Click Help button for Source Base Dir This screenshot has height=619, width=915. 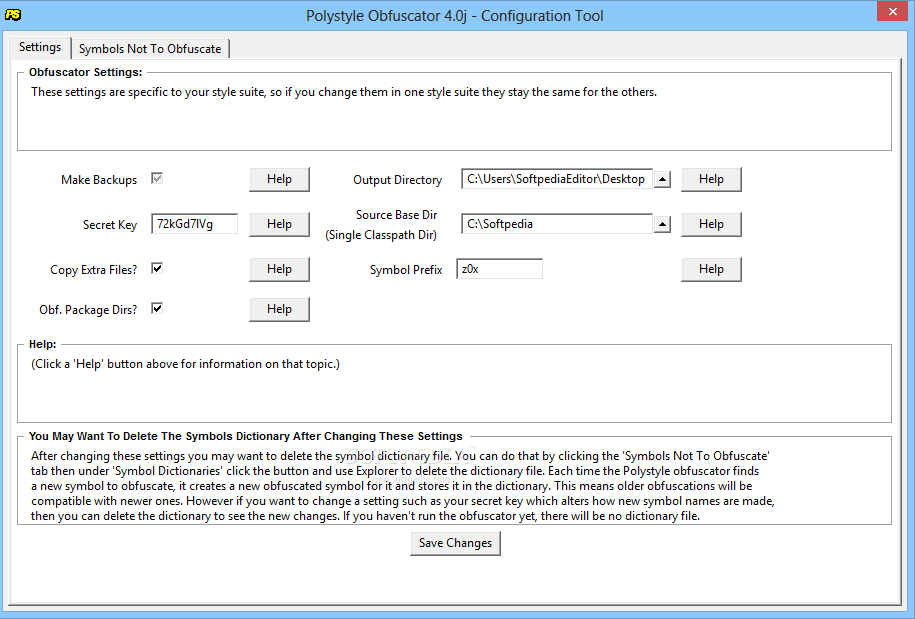711,224
